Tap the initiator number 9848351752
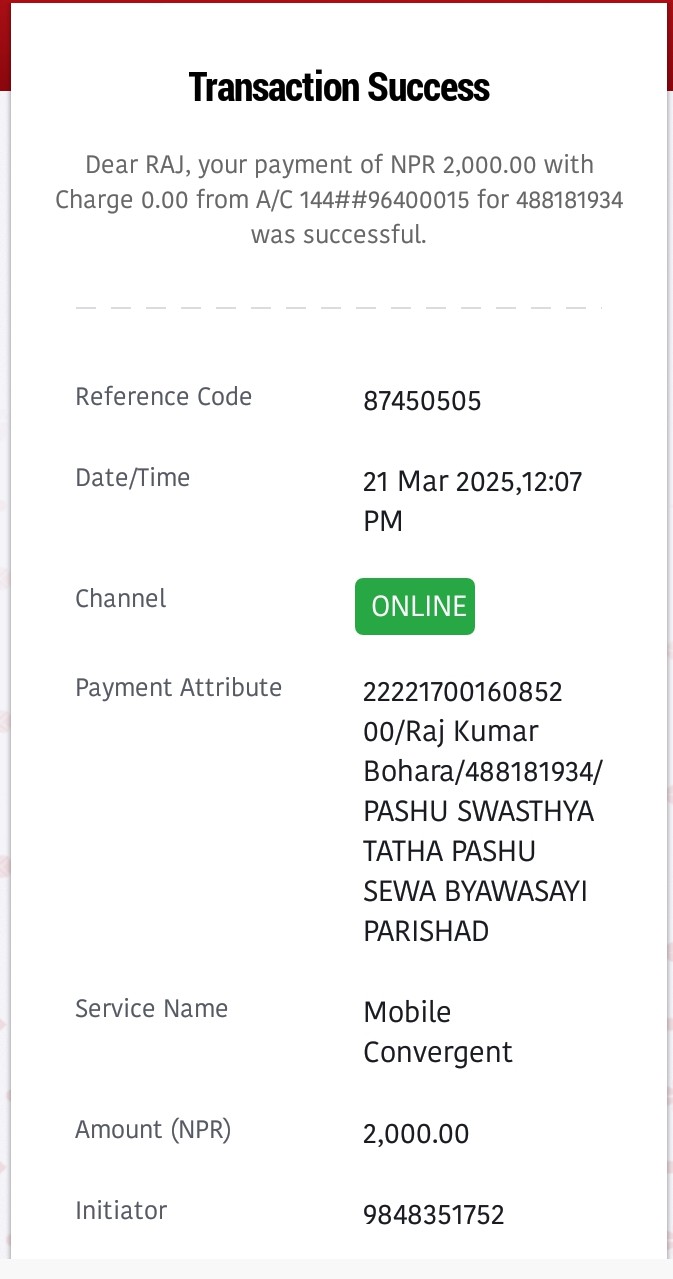The image size is (673, 1279). click(x=434, y=1215)
